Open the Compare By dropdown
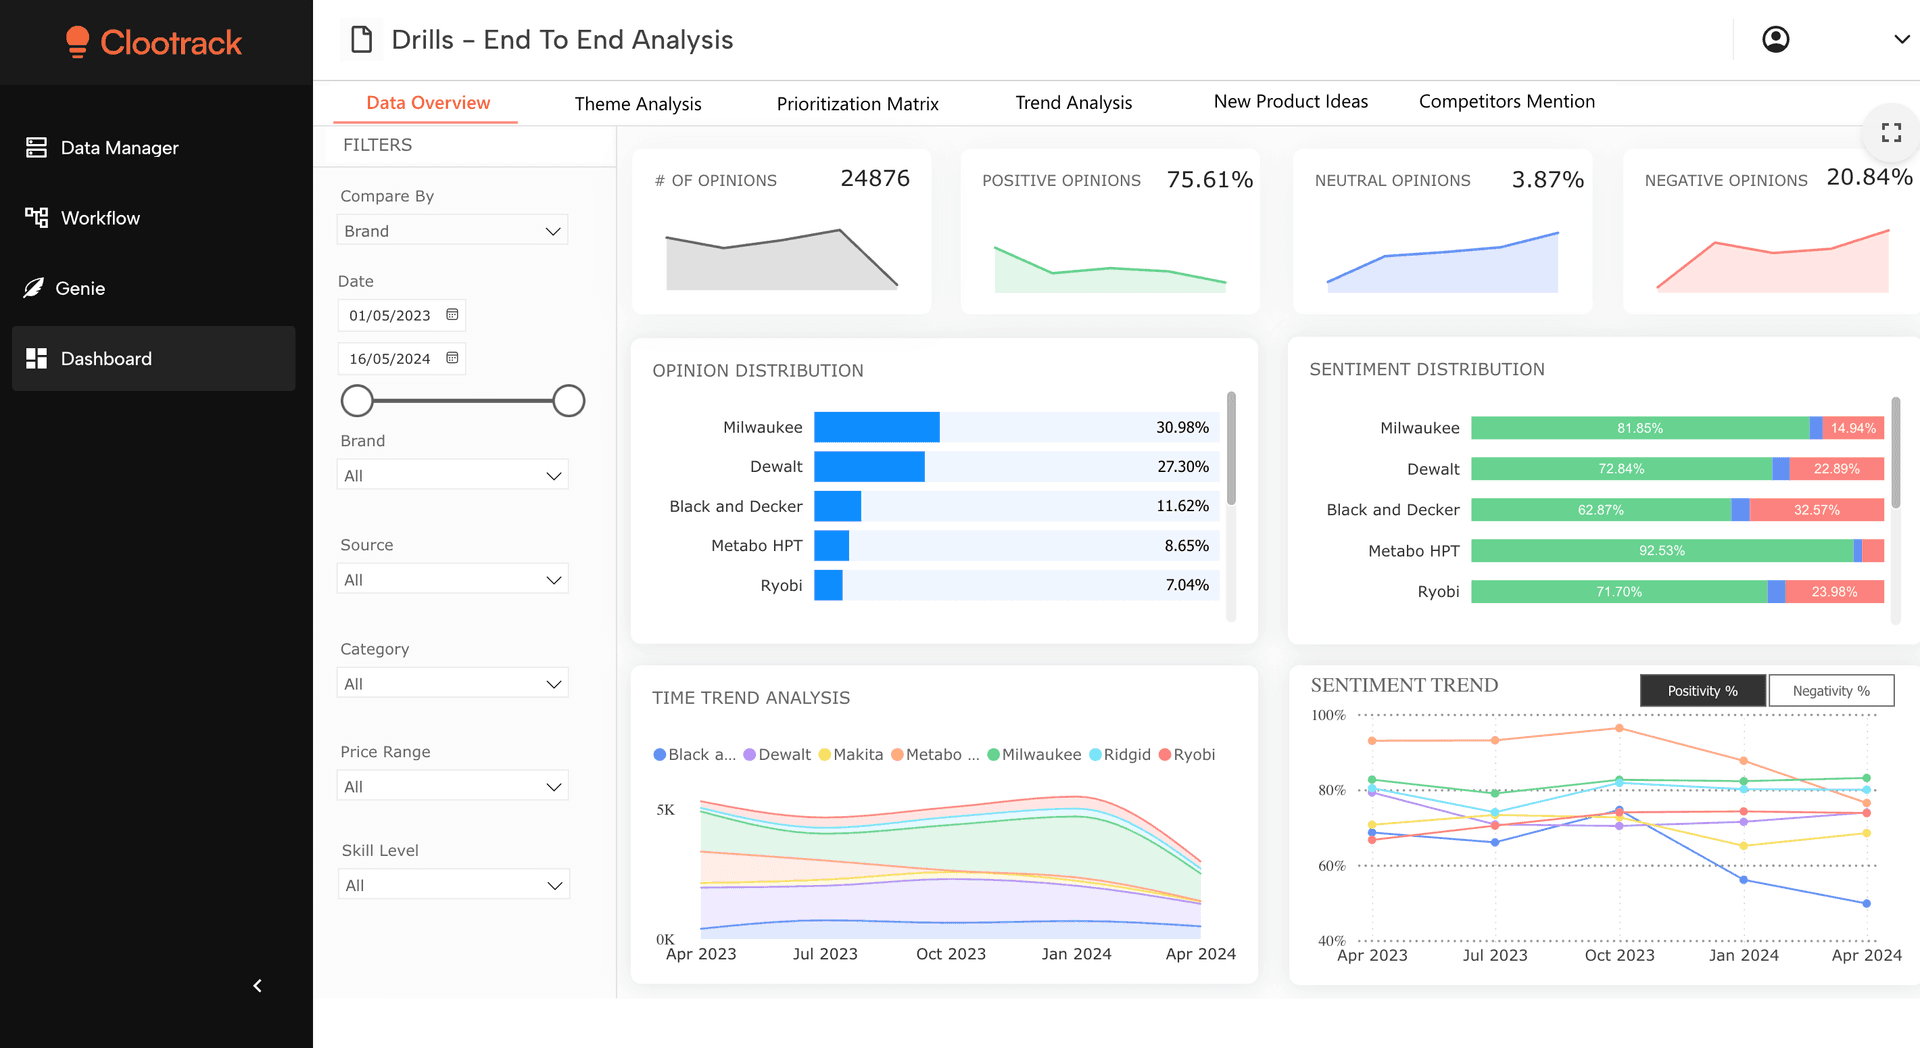Screen dimensions: 1920x1048 (x=452, y=230)
